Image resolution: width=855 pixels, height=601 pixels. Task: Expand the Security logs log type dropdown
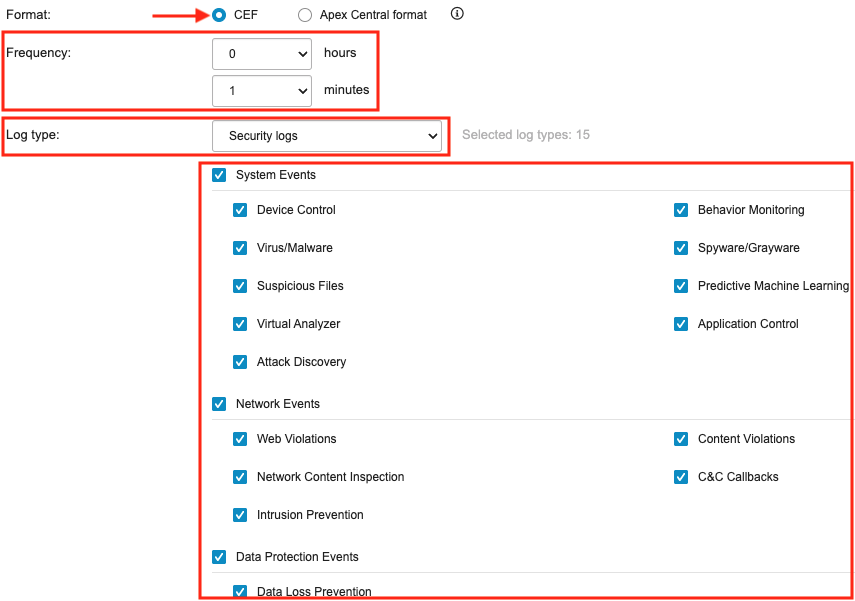(327, 136)
